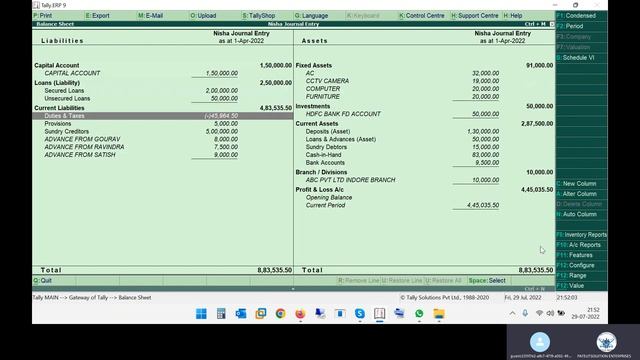Viewport: 640px width, 360px height.
Task: Open F12 Configure
Action: tap(581, 265)
